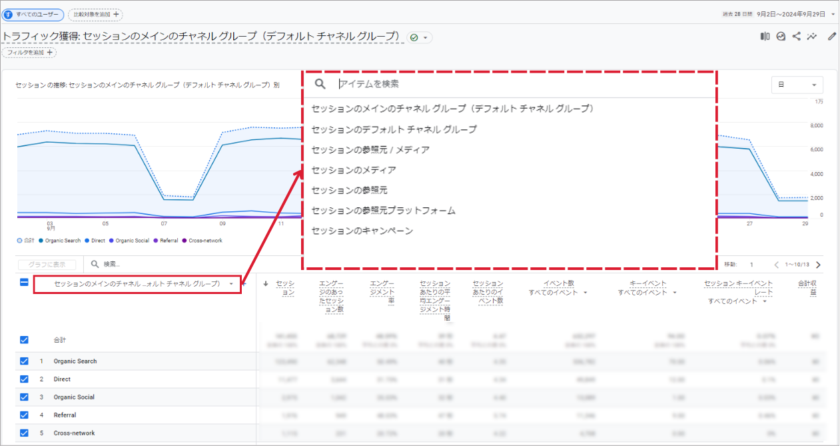Click the Organic Search legend color dot
The width and height of the screenshot is (840, 446).
[x=47, y=241]
